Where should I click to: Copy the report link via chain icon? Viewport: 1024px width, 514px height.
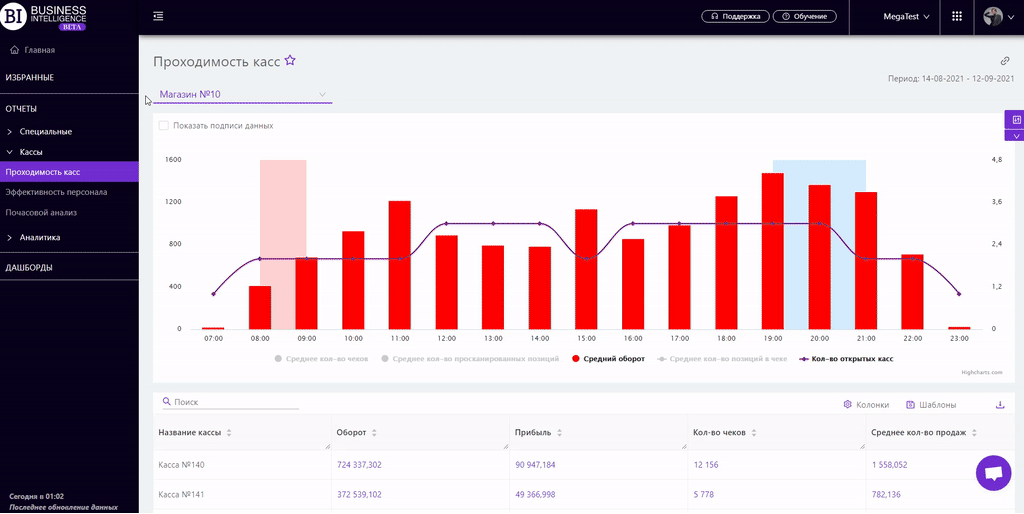pos(1005,61)
